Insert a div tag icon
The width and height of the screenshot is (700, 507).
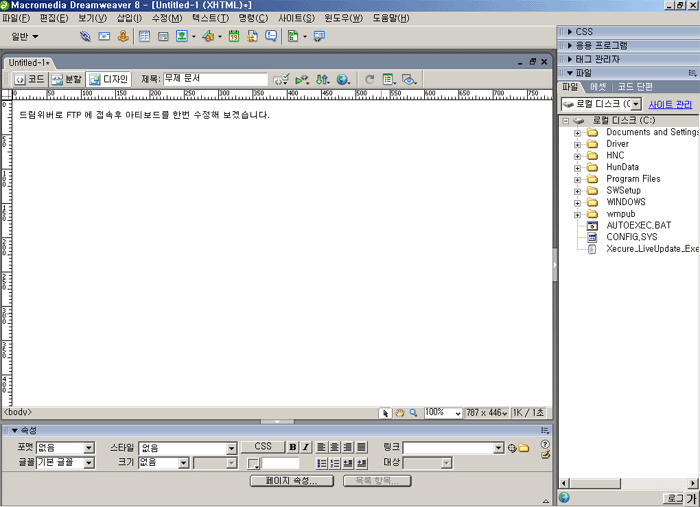click(163, 37)
